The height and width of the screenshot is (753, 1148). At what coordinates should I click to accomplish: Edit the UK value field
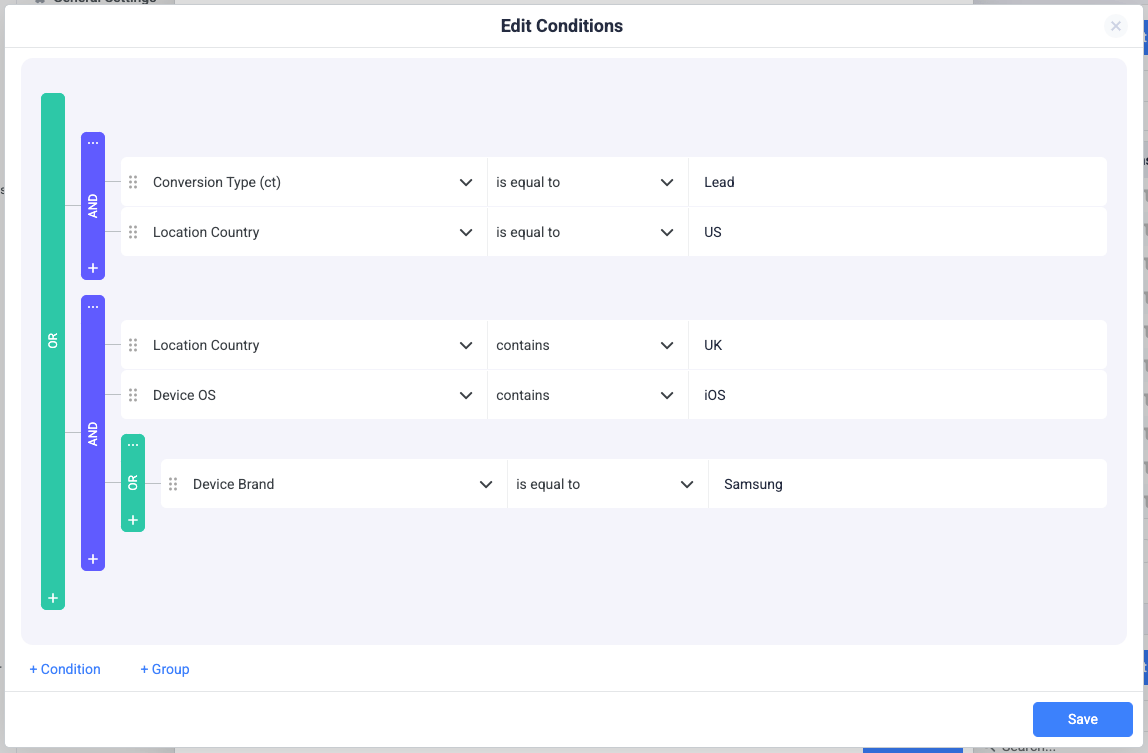point(898,345)
